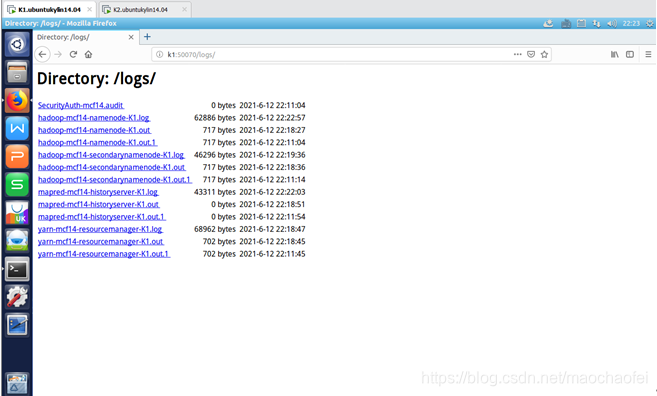
Task: Click timestamp 2021-6-12 22:22:57
Action: (x=272, y=118)
